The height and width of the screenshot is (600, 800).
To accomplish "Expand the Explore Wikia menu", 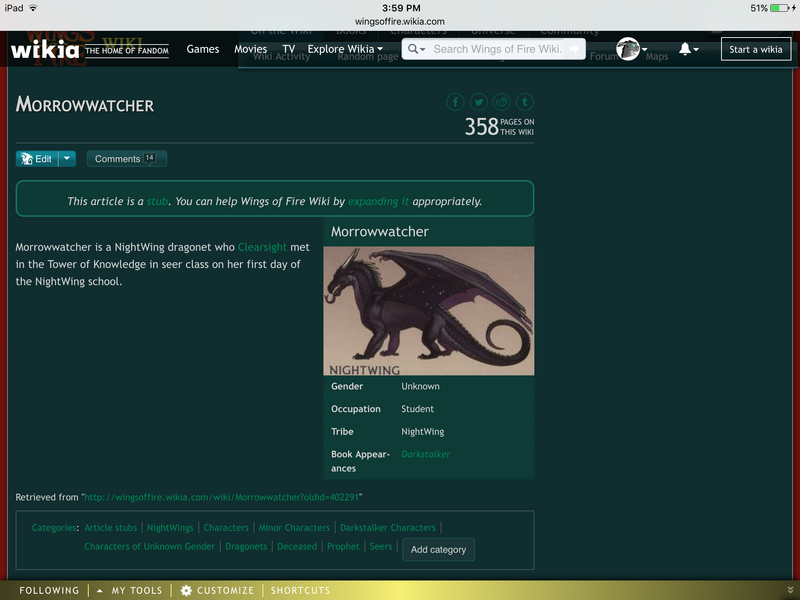I will point(345,49).
